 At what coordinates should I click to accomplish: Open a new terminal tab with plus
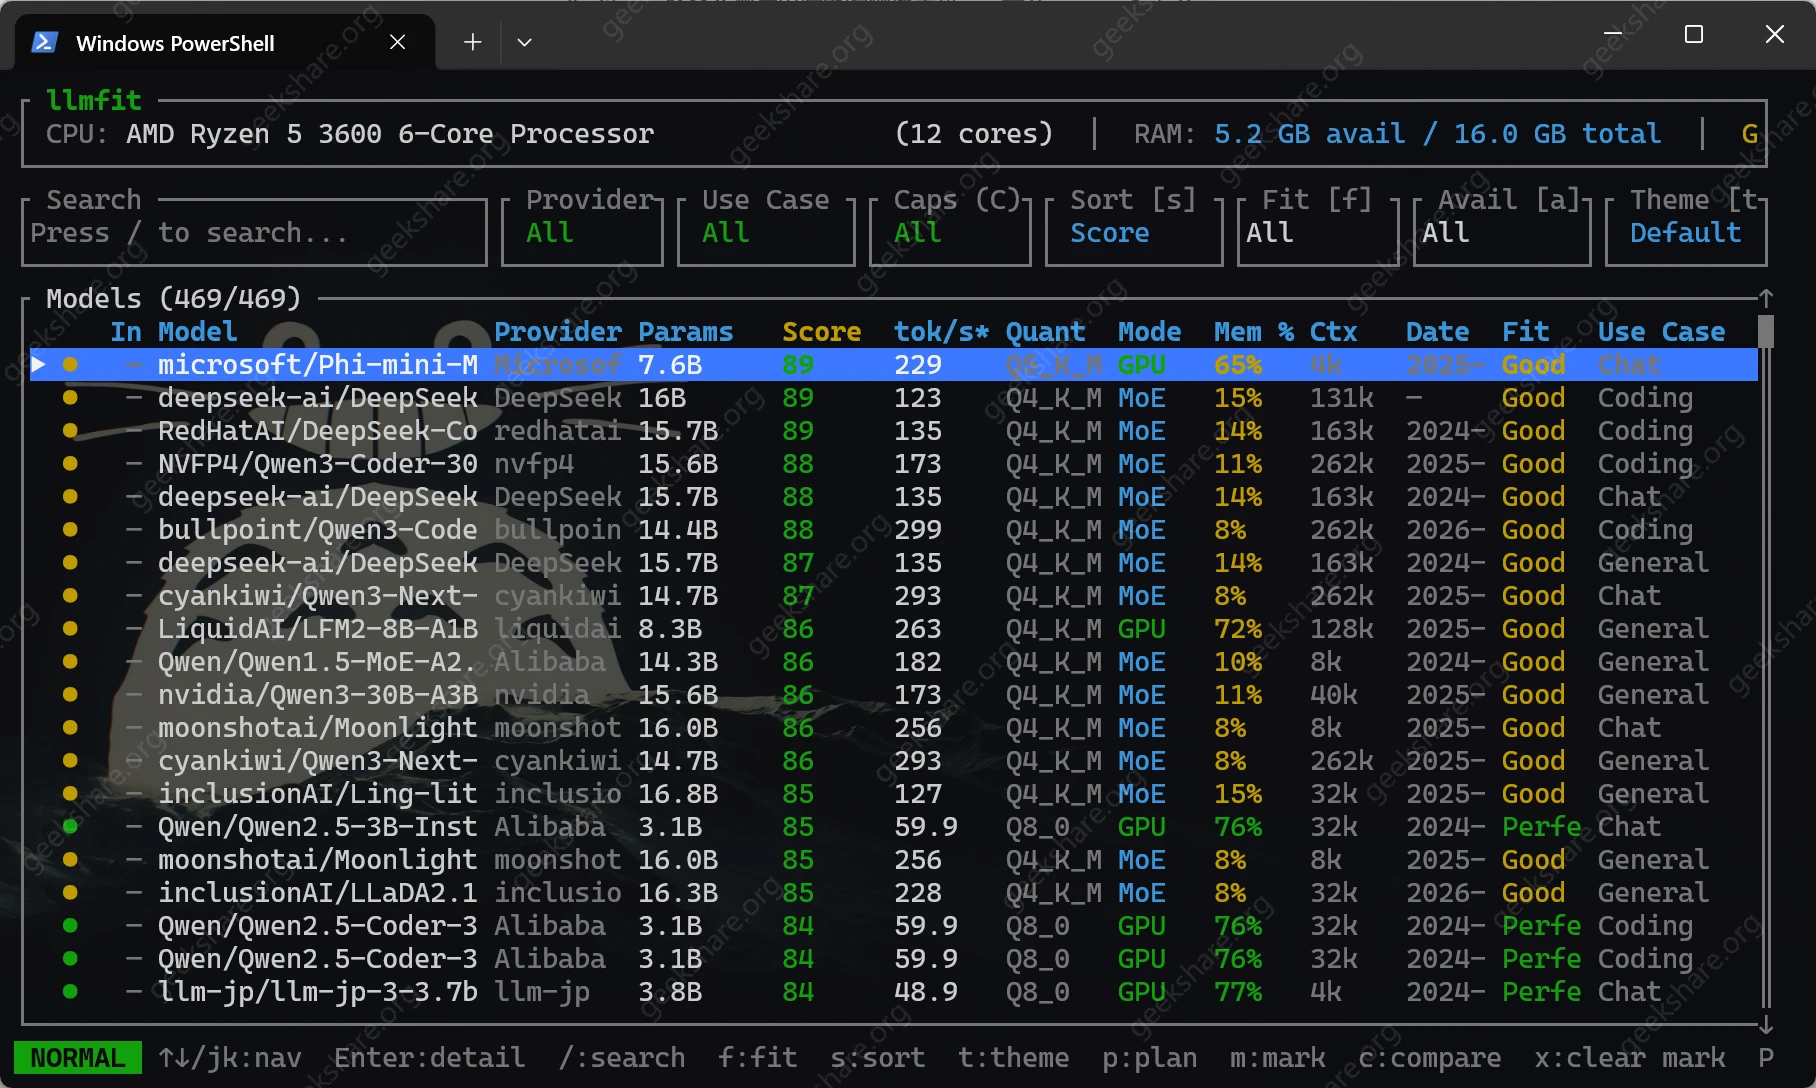[x=473, y=42]
